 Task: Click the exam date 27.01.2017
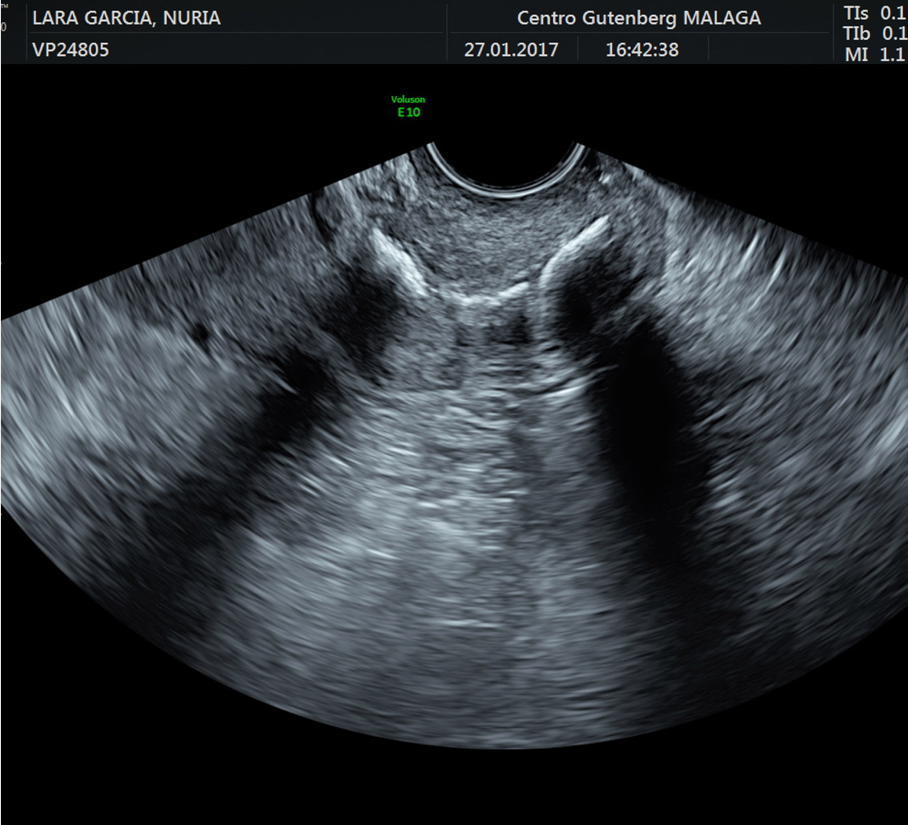coord(511,50)
